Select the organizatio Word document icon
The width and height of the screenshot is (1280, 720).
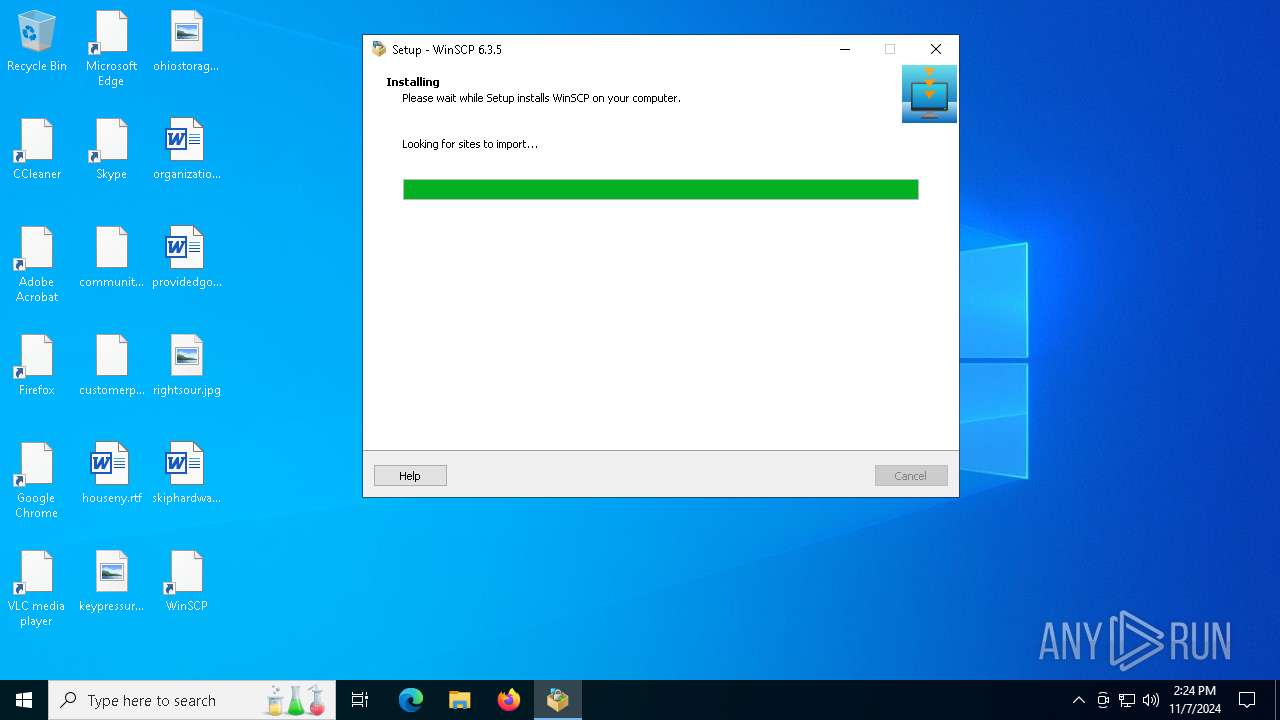pos(186,150)
